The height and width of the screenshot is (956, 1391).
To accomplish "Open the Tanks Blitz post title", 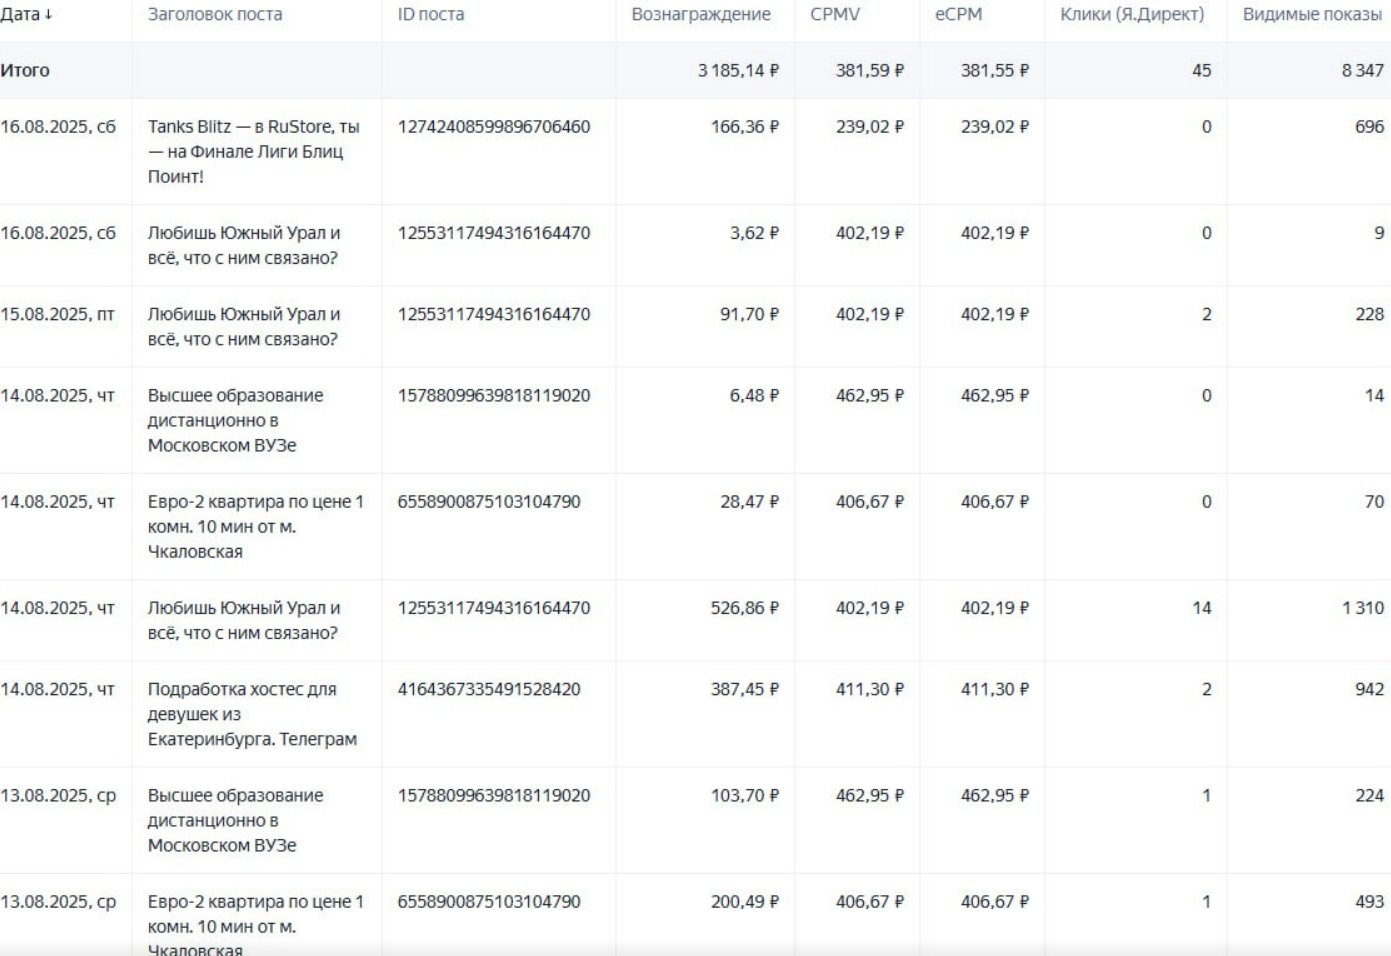I will click(253, 151).
